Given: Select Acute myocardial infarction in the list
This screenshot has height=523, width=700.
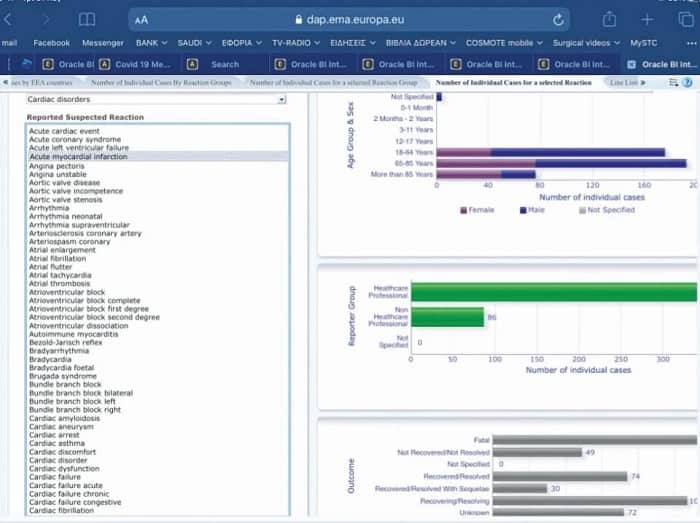Looking at the screenshot, I should pyautogui.click(x=78, y=157).
